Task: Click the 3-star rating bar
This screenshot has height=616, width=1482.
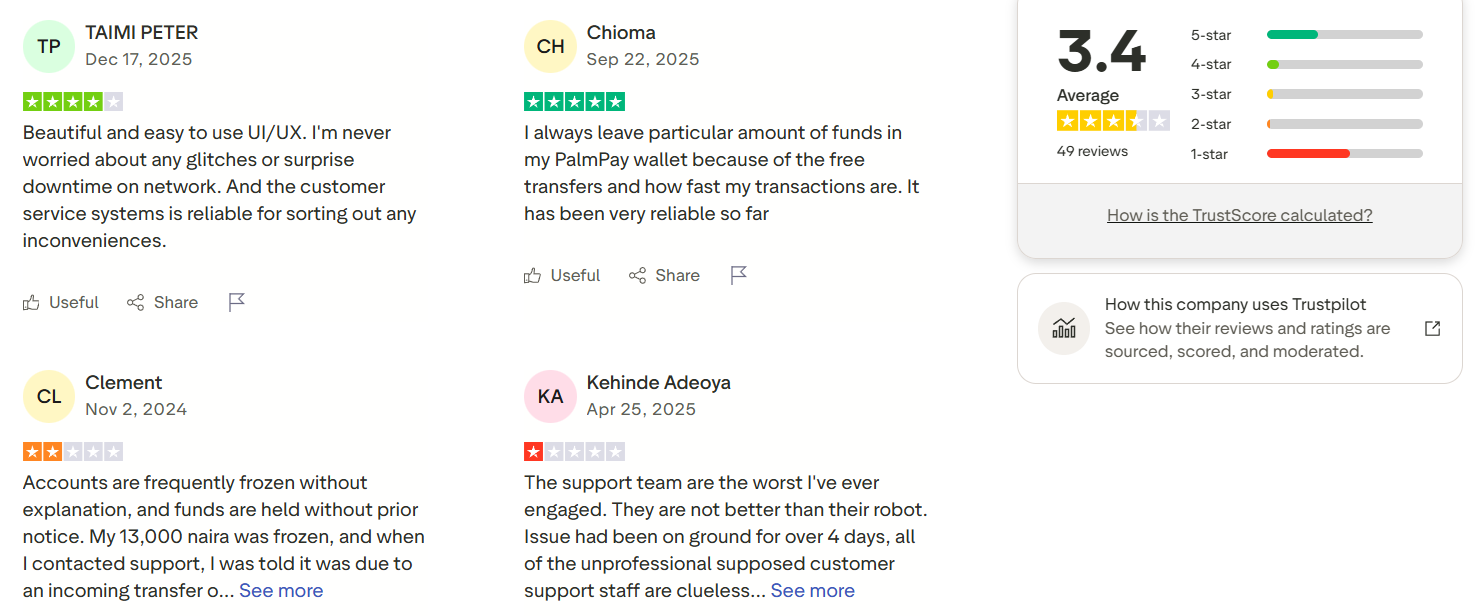Action: [x=1344, y=95]
